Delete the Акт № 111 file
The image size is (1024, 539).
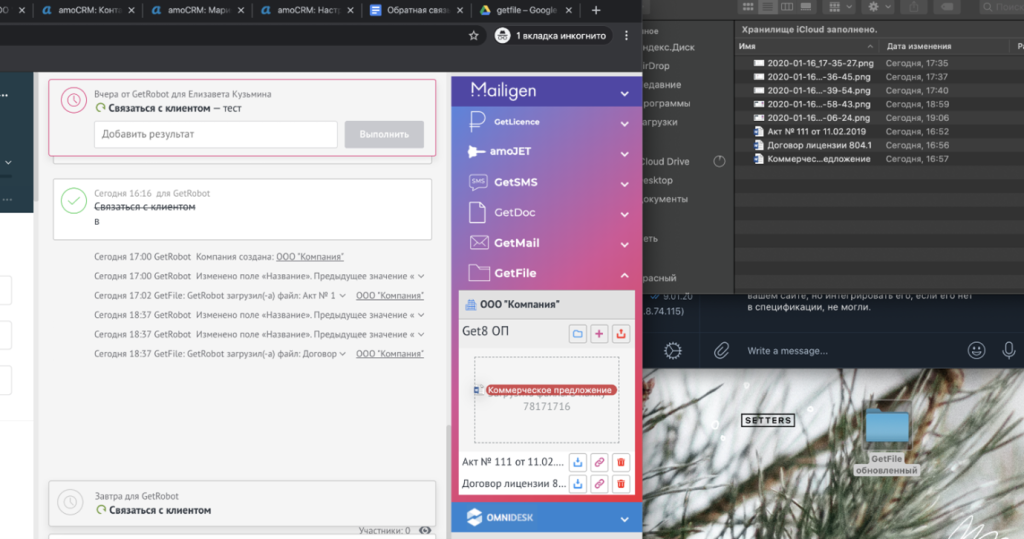tap(620, 462)
